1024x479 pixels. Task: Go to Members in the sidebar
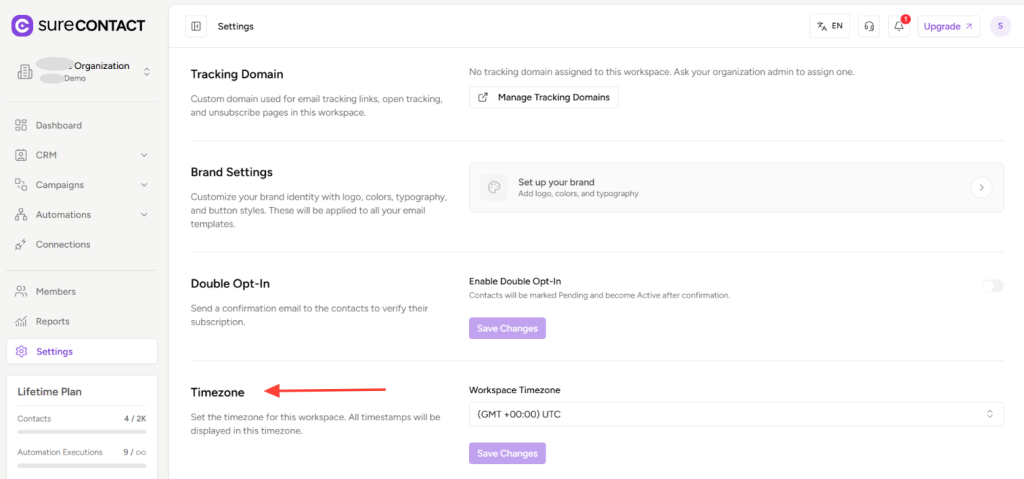coord(55,292)
